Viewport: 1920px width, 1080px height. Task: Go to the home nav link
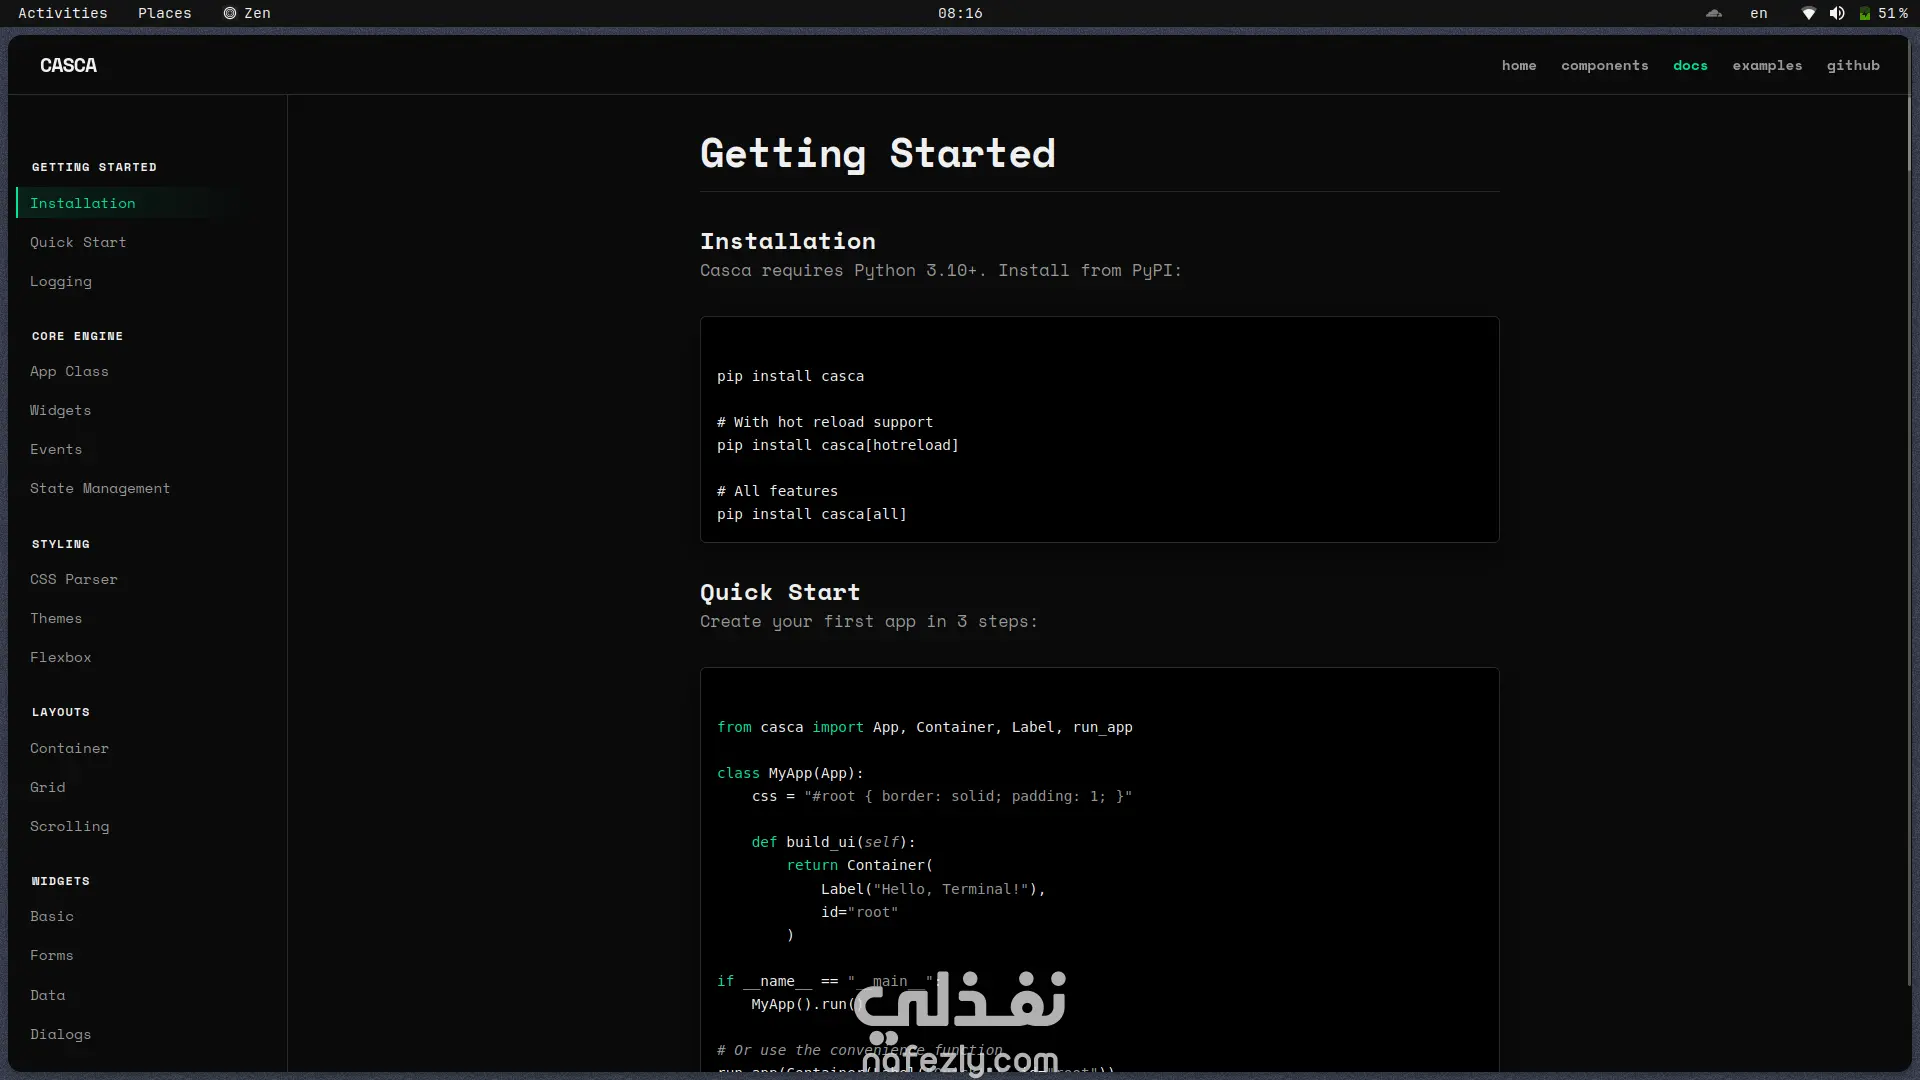(1519, 65)
